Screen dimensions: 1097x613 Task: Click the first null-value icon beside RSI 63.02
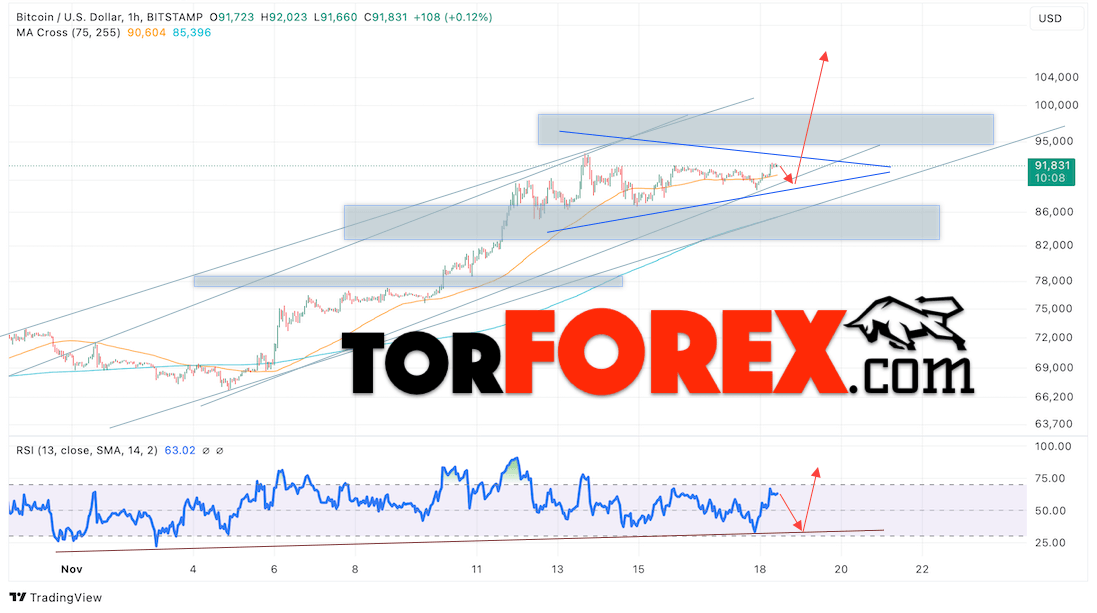206,451
